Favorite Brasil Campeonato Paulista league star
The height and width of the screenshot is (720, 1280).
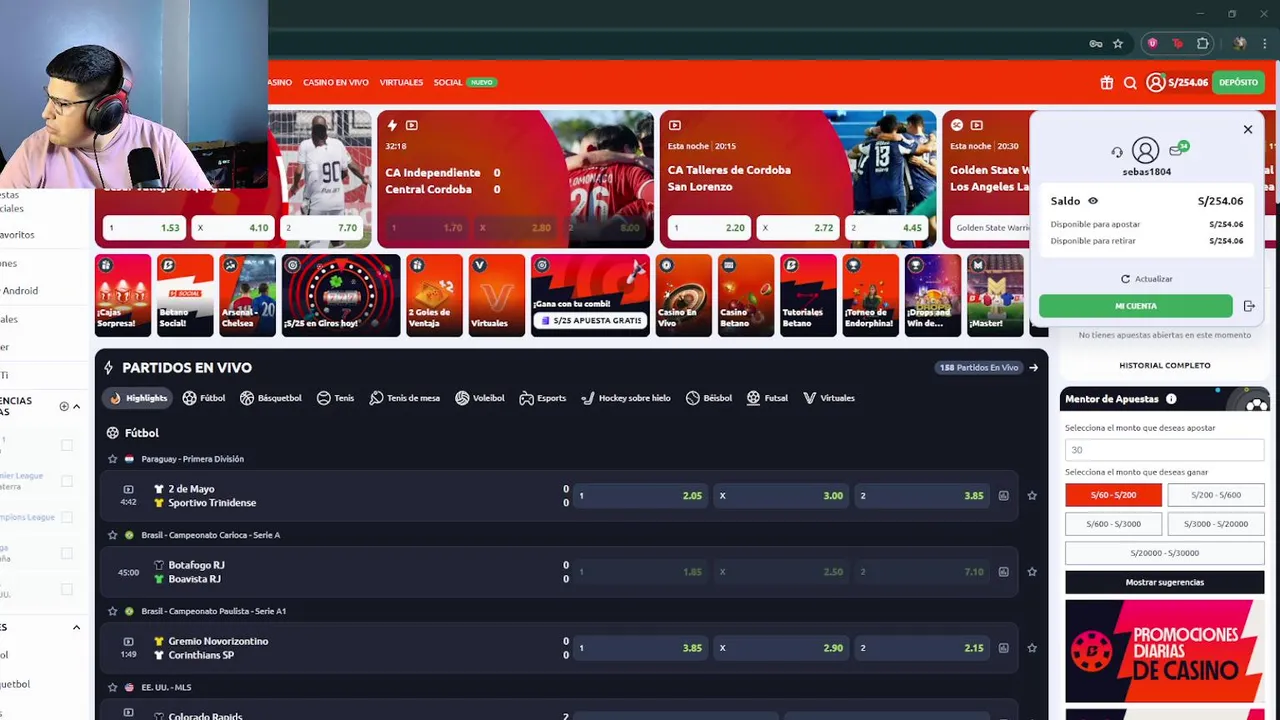[112, 611]
